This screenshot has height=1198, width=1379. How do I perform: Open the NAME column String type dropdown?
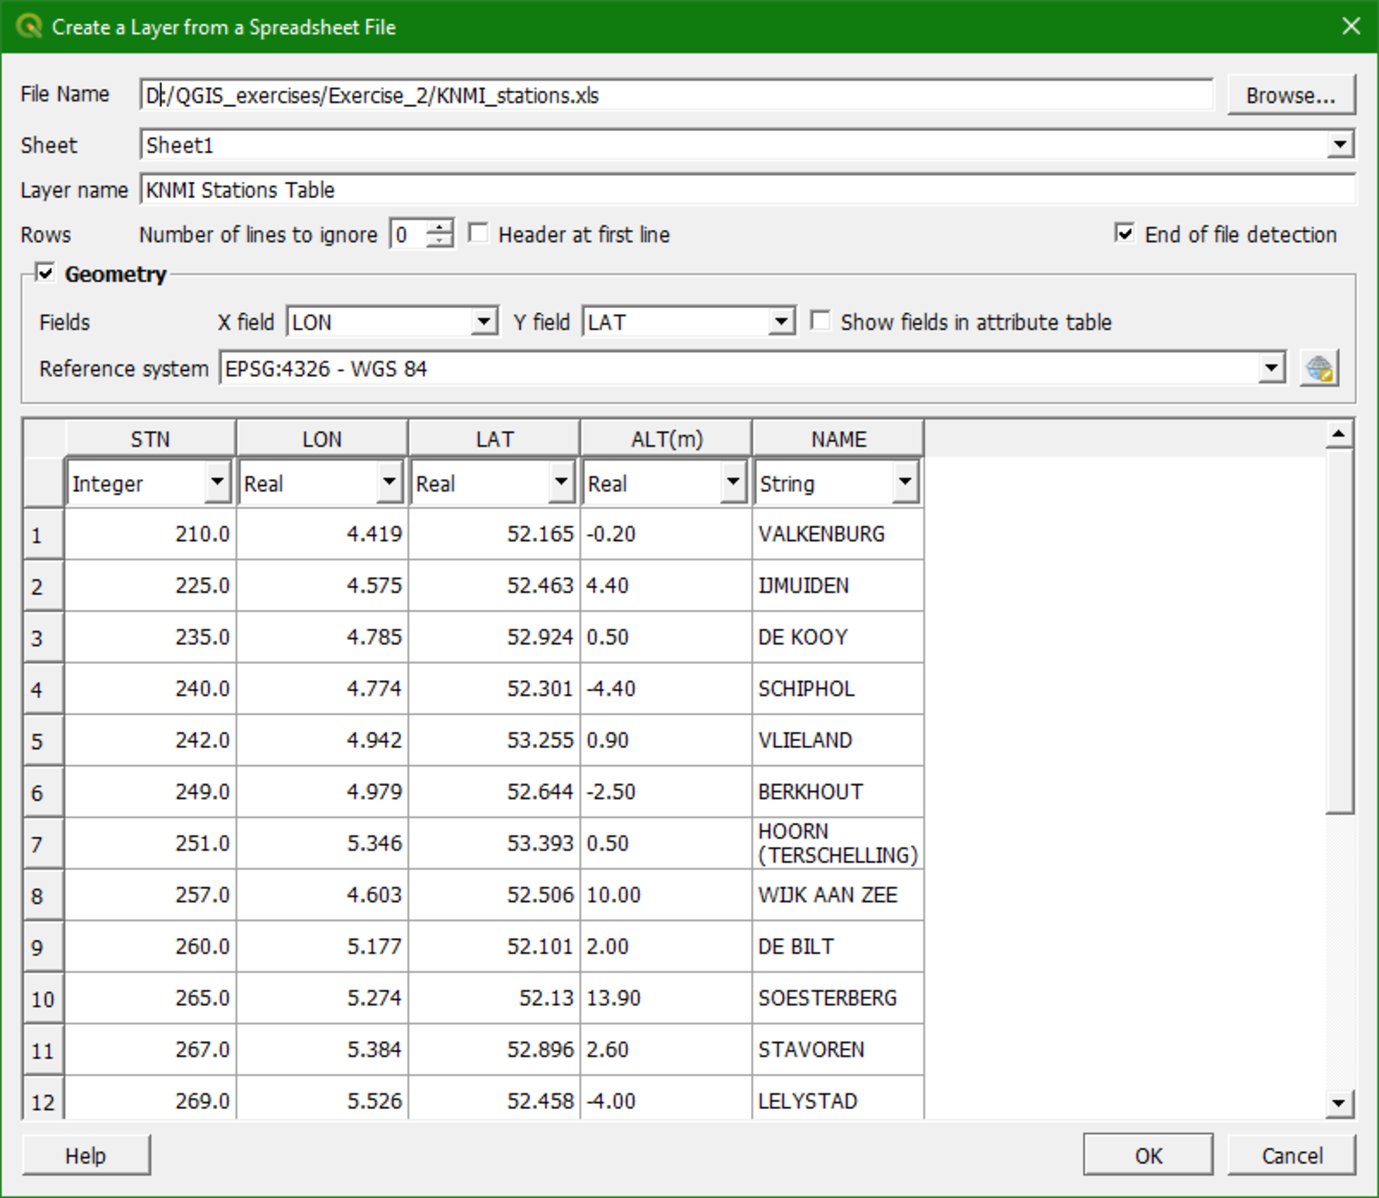pyautogui.click(x=905, y=482)
